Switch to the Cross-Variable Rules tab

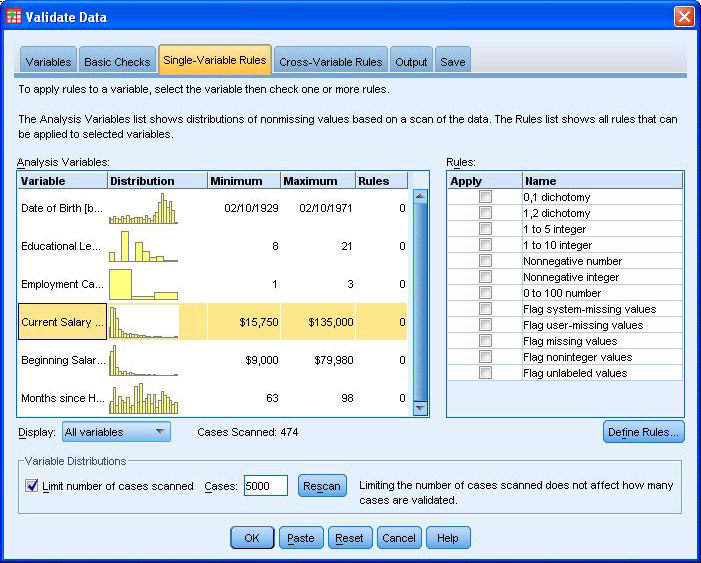(330, 62)
